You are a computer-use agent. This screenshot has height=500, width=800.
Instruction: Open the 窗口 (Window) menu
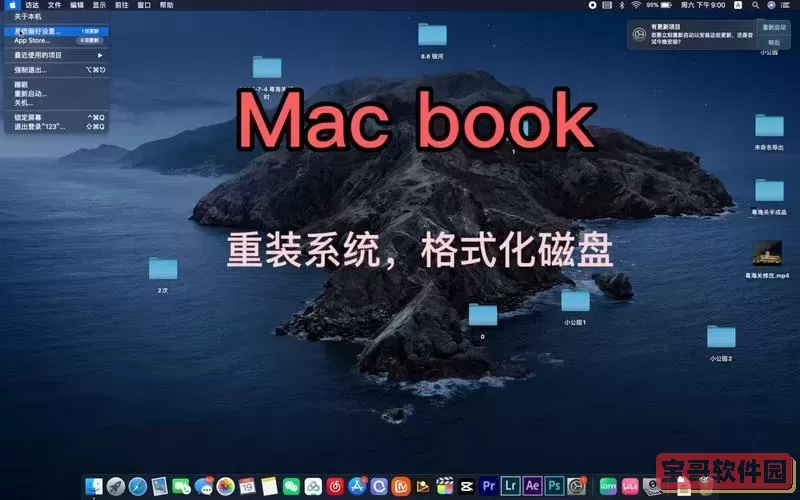(x=144, y=5)
